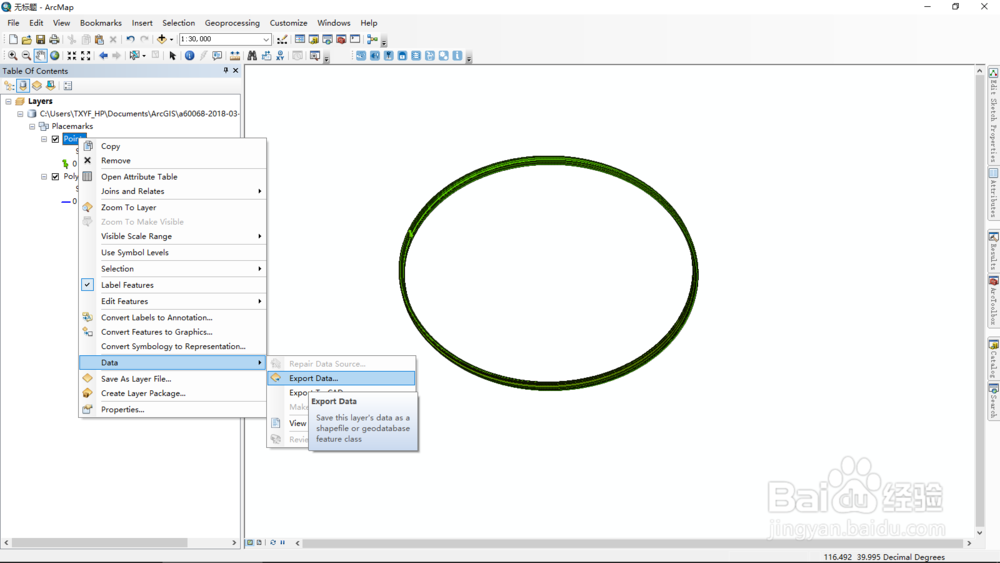Expand the Visible Scale Range submenu
Viewport: 1000px width, 563px height.
tap(172, 237)
